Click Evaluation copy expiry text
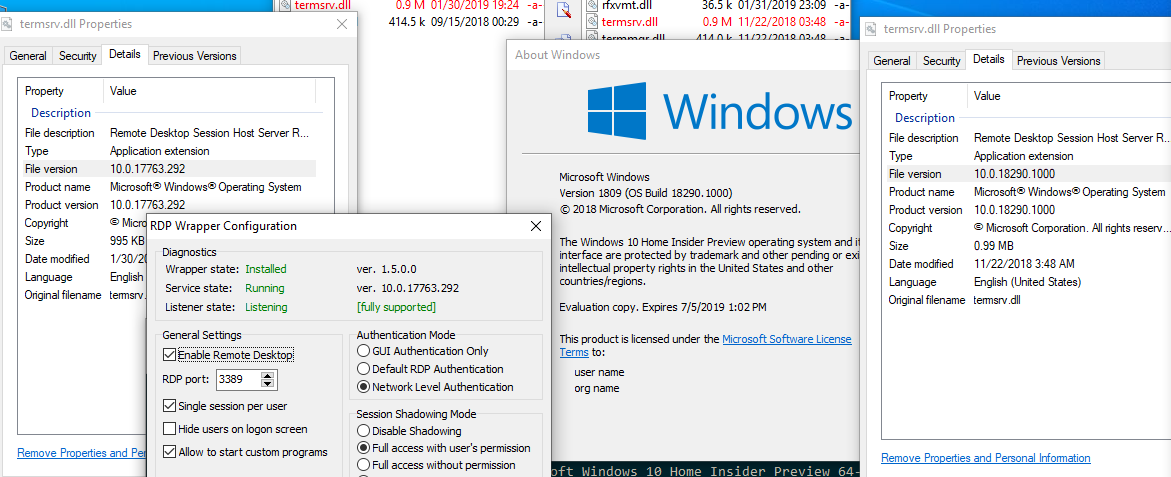This screenshot has height=477, width=1171. click(x=662, y=307)
